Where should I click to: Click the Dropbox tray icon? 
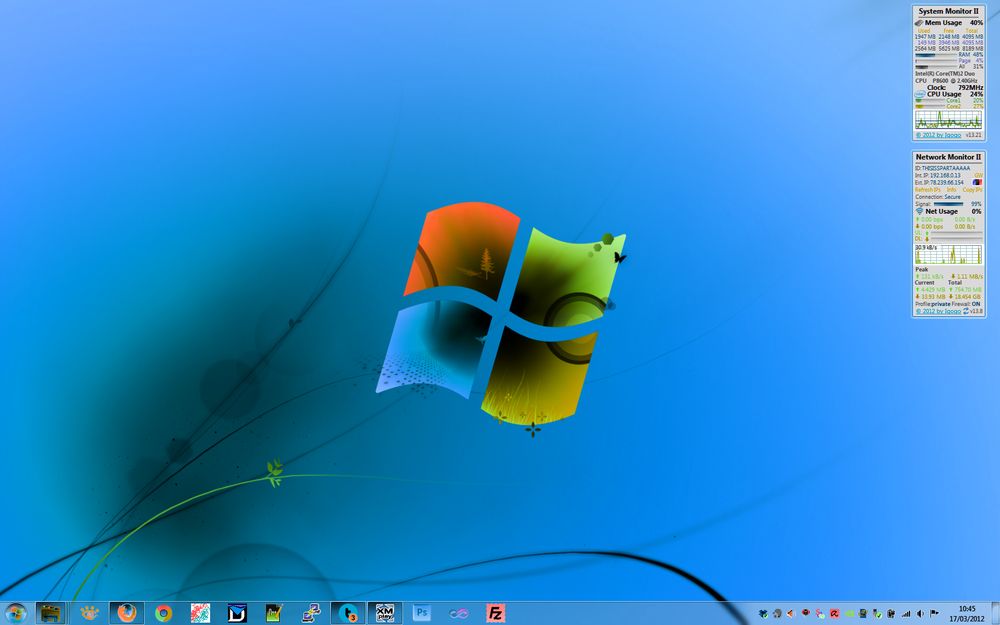763,614
